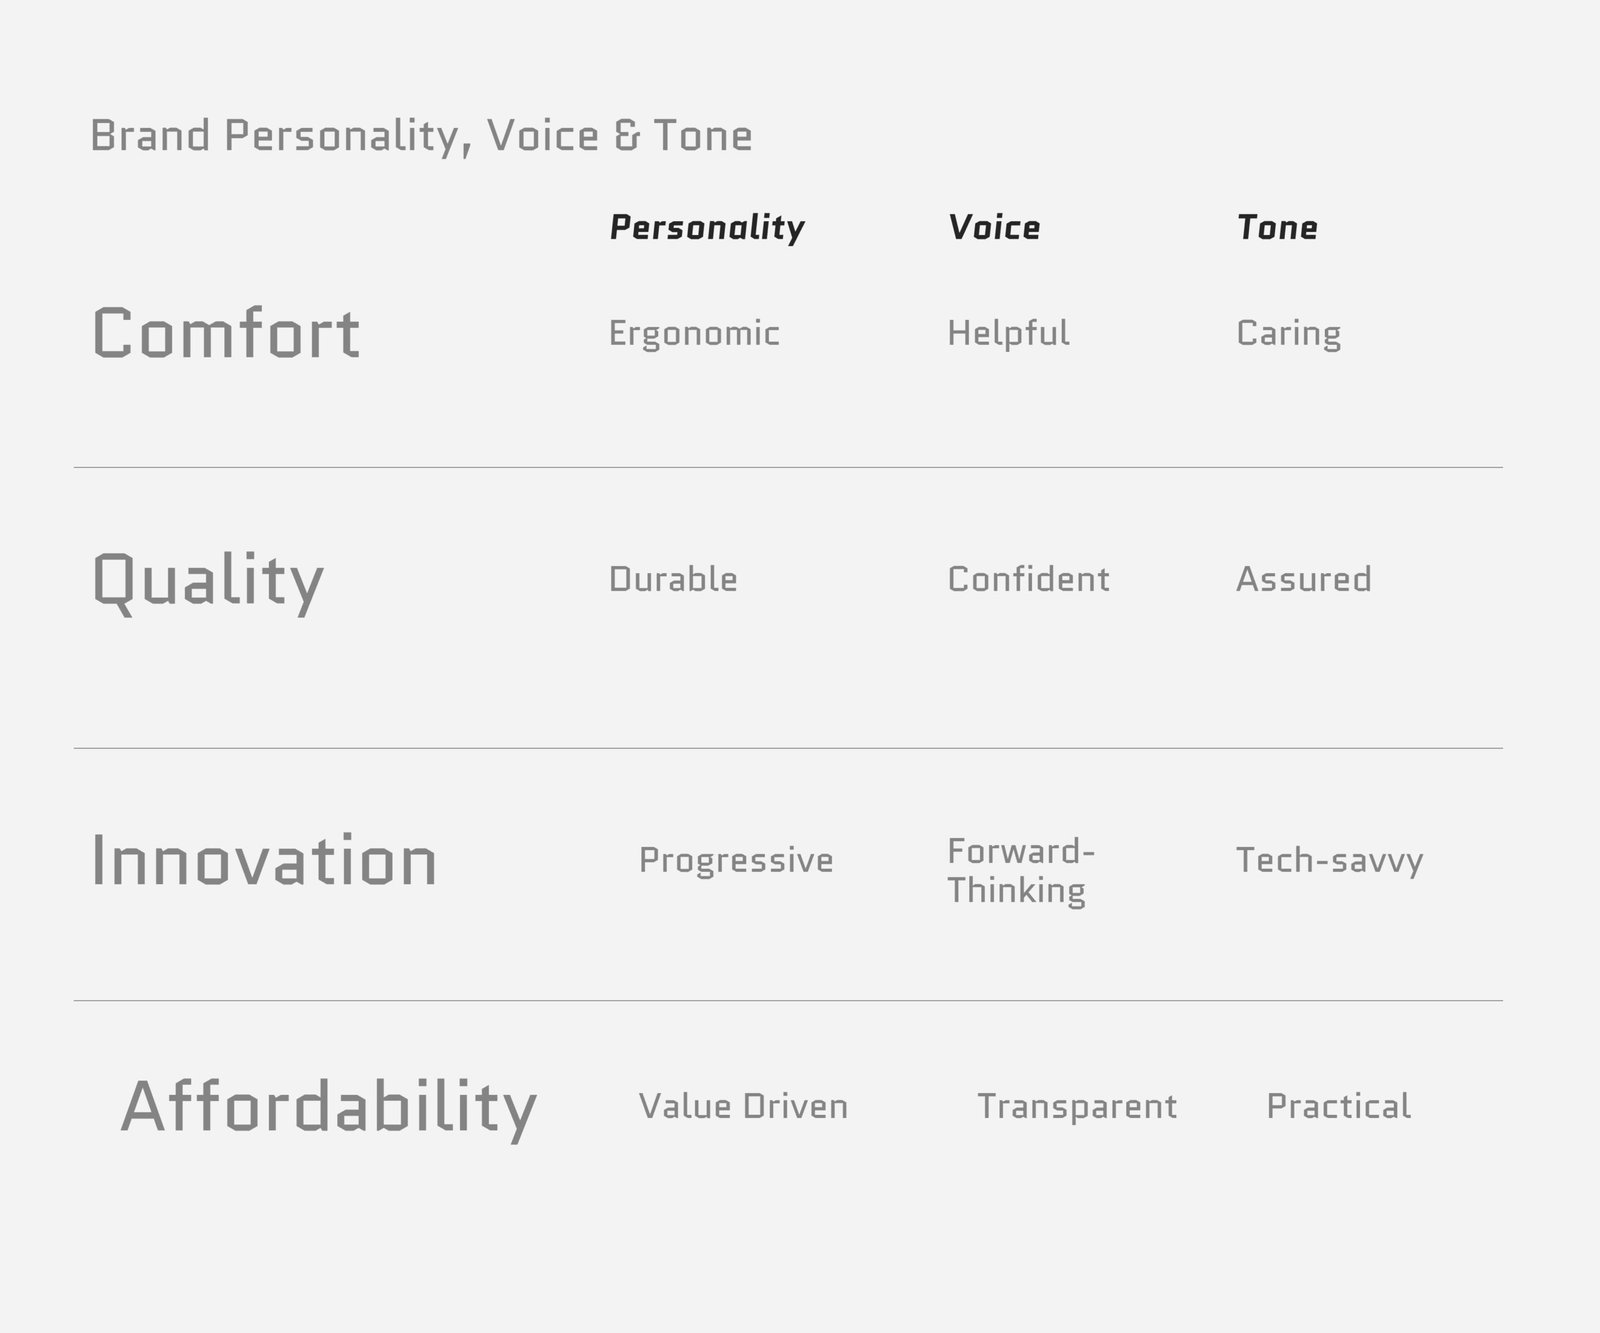Click the Innovation row heading
Viewport: 1600px width, 1333px height.
tap(264, 861)
